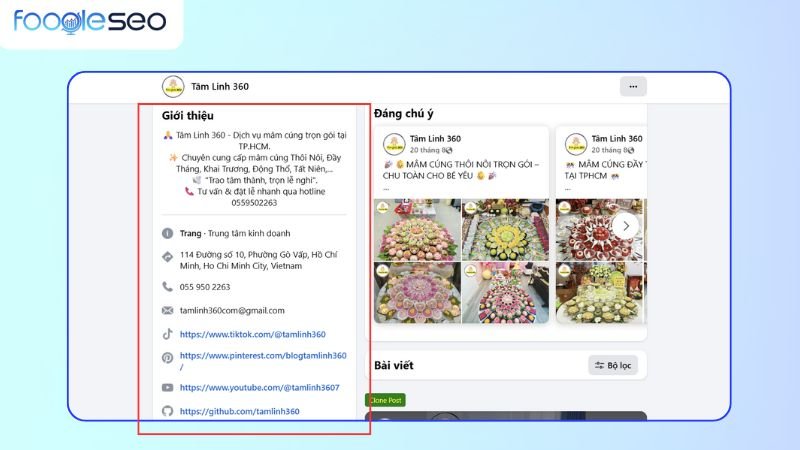The image size is (800, 450).
Task: Click the YouTube icon in the intro section
Action: pyautogui.click(x=167, y=387)
